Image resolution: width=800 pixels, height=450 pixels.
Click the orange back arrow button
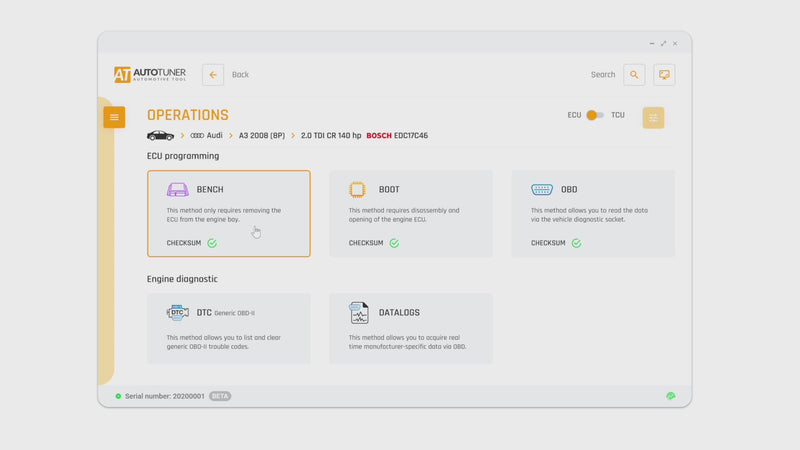(213, 75)
